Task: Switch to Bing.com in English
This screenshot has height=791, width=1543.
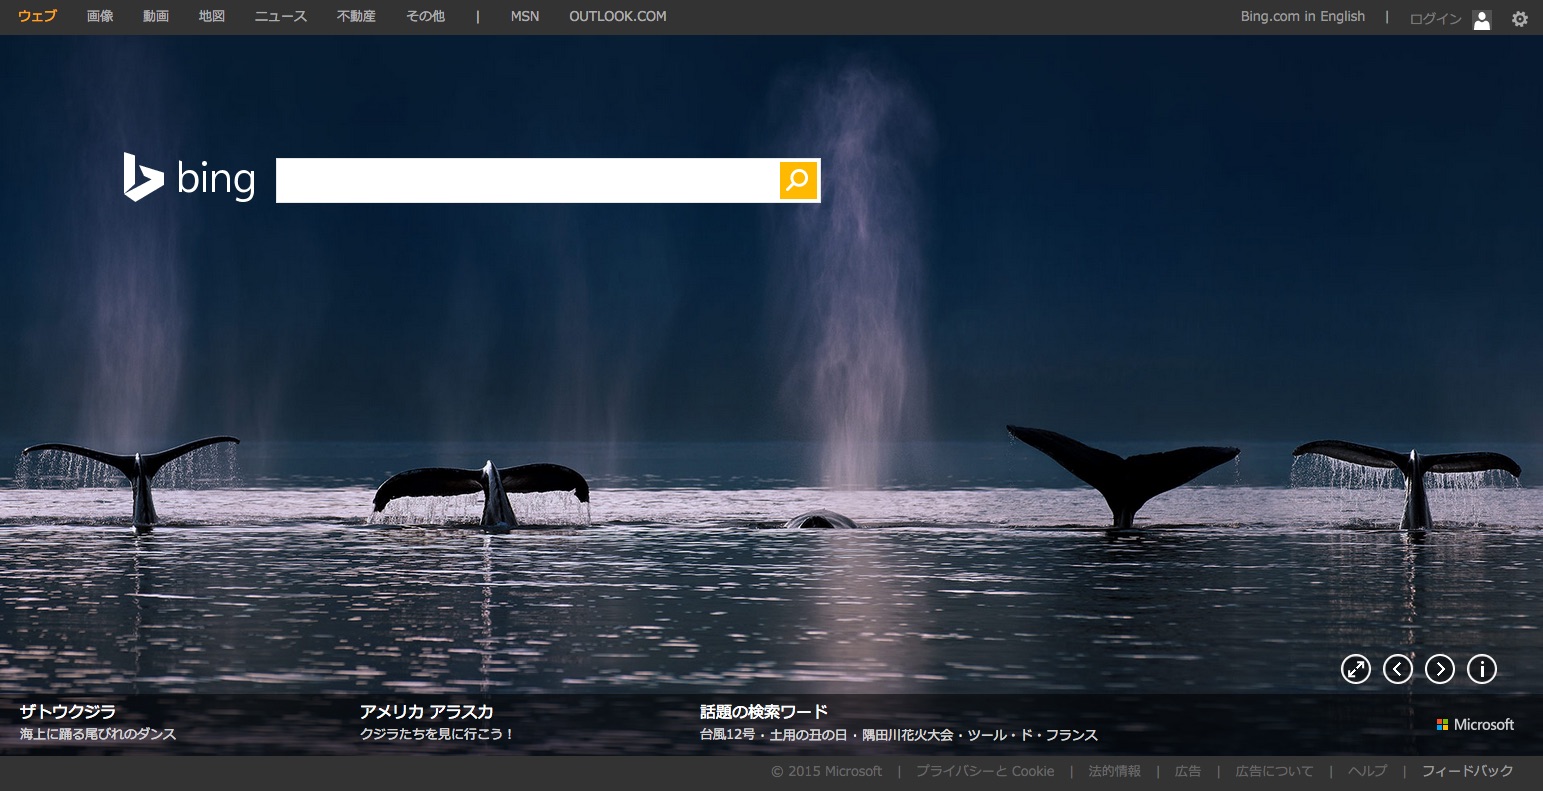Action: tap(1302, 17)
